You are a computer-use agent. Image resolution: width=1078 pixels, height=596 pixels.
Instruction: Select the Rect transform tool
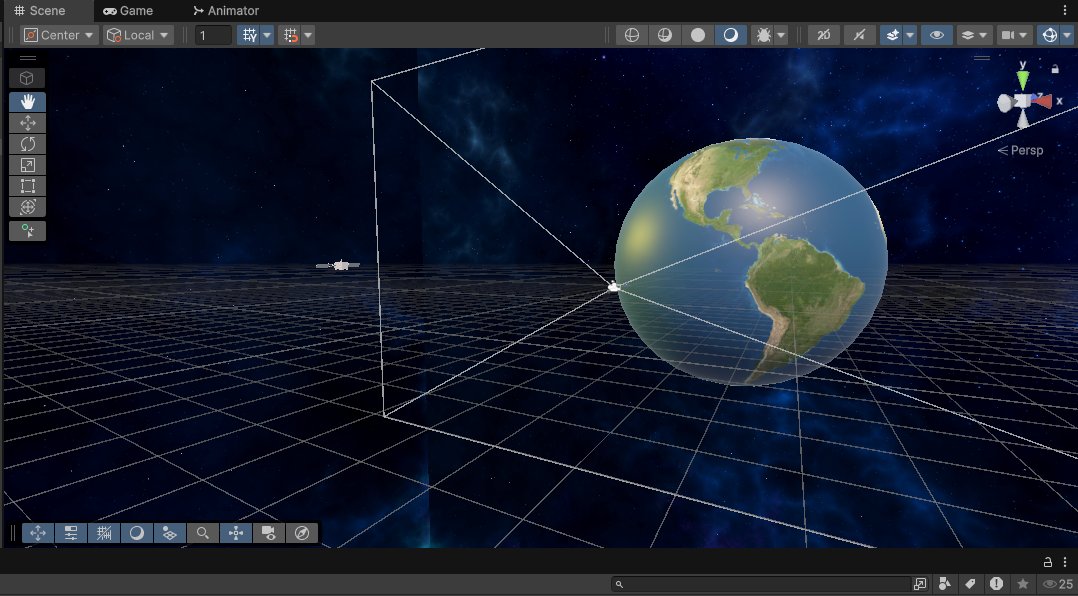coord(28,186)
